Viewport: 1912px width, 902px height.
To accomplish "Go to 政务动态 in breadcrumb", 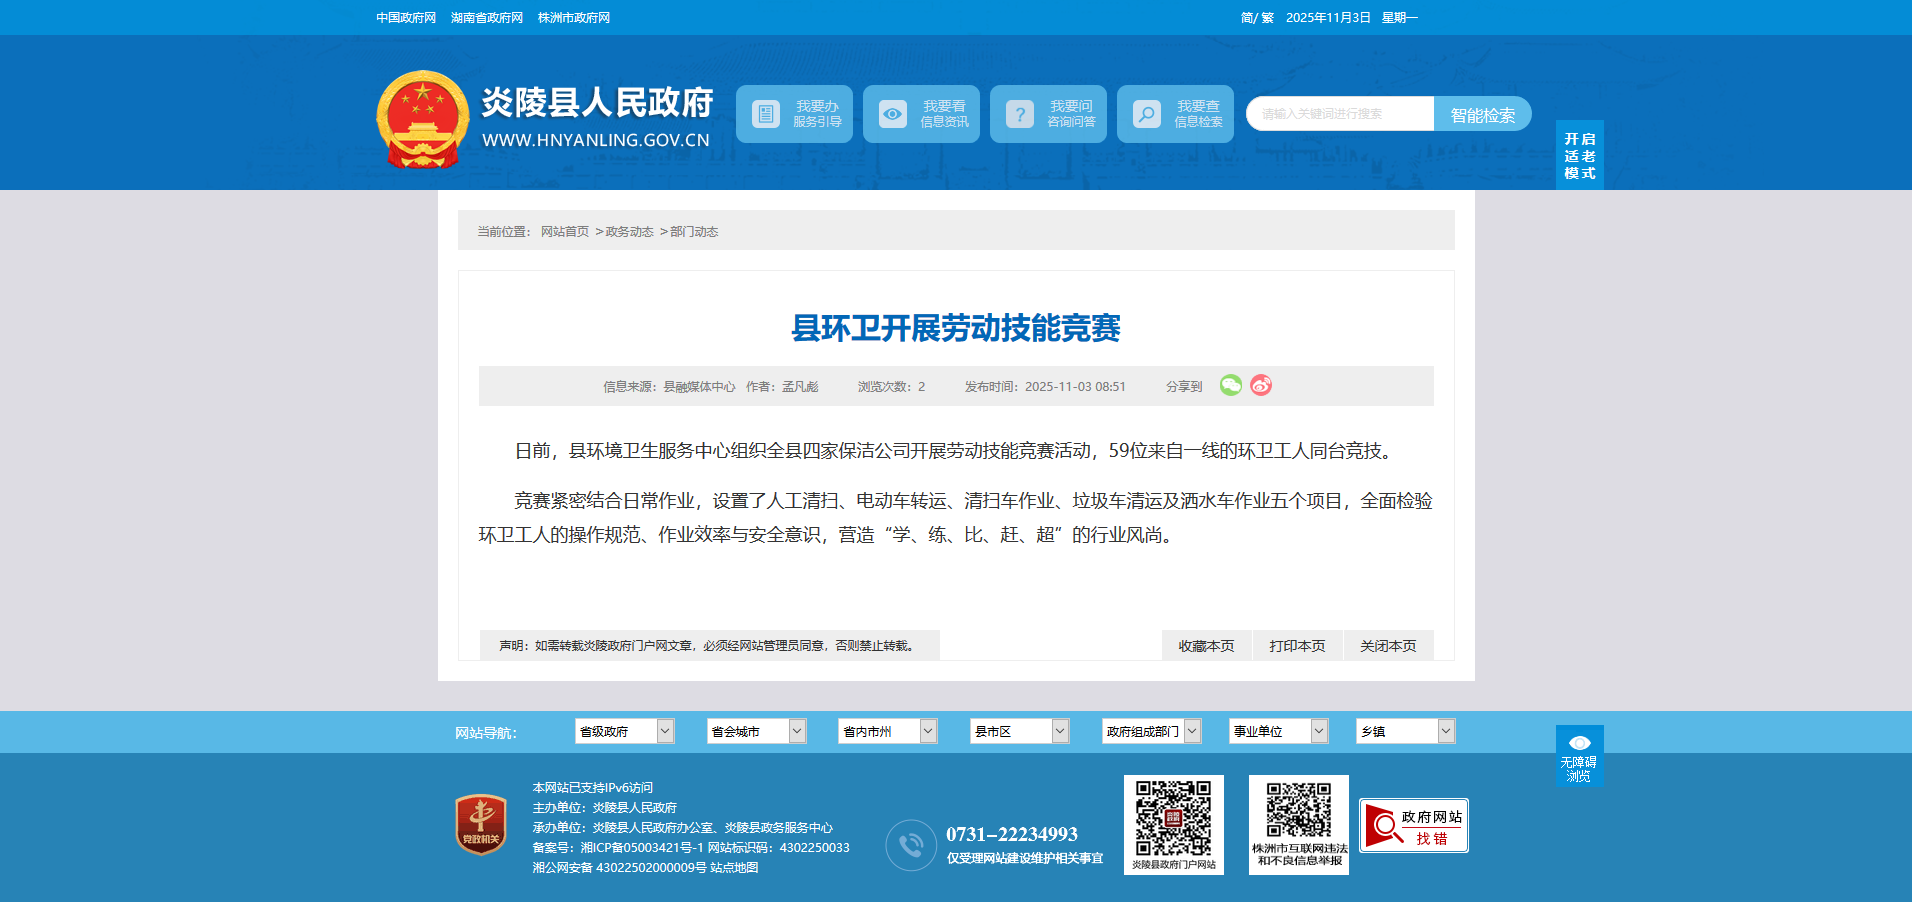I will (629, 232).
